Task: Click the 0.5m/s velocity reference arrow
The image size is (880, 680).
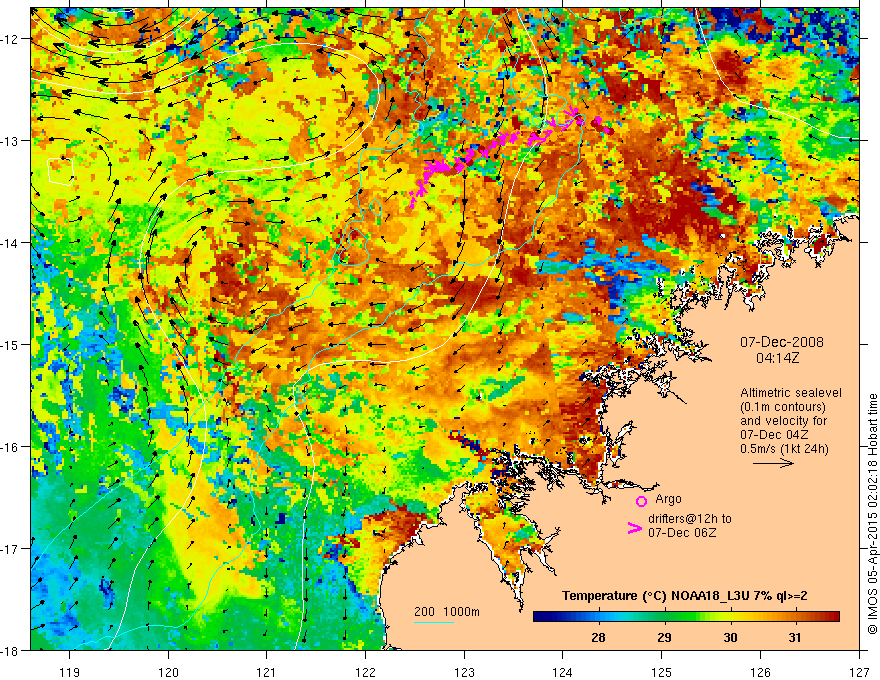Action: point(773,463)
